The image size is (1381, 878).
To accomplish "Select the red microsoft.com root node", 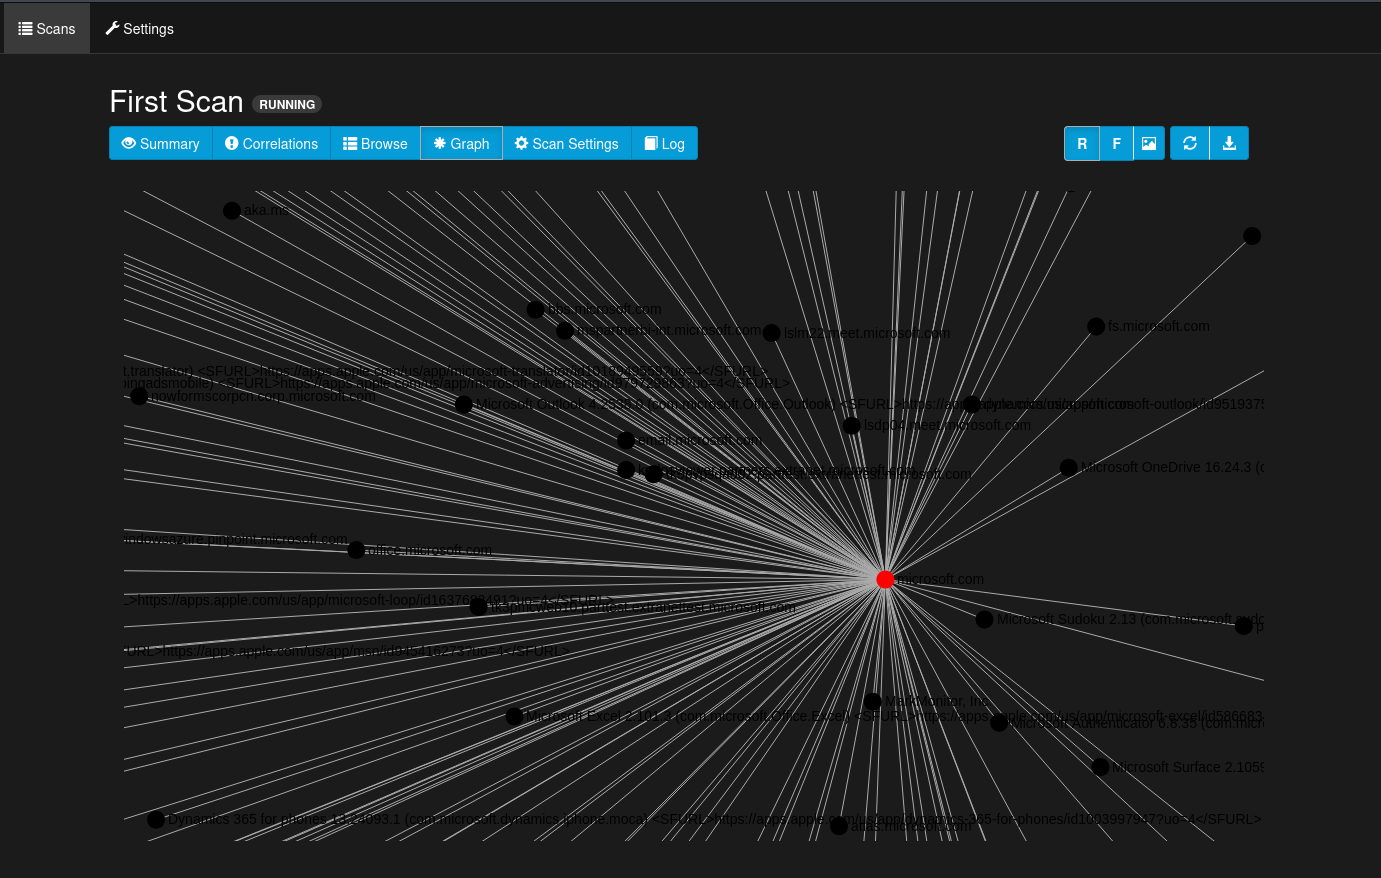I will [885, 579].
